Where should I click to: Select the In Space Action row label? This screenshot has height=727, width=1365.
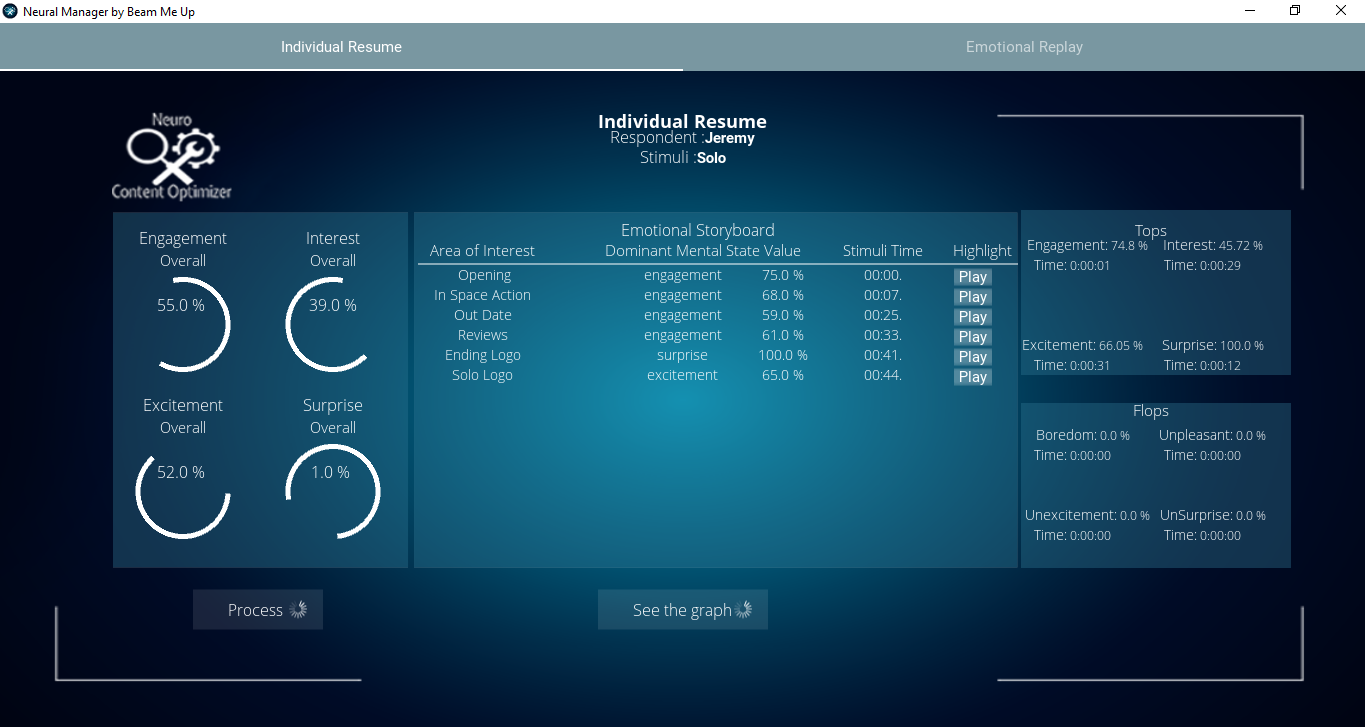coord(482,295)
